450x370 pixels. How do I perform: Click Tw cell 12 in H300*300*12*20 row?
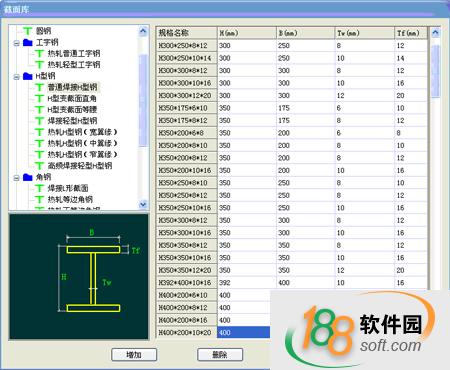(365, 95)
